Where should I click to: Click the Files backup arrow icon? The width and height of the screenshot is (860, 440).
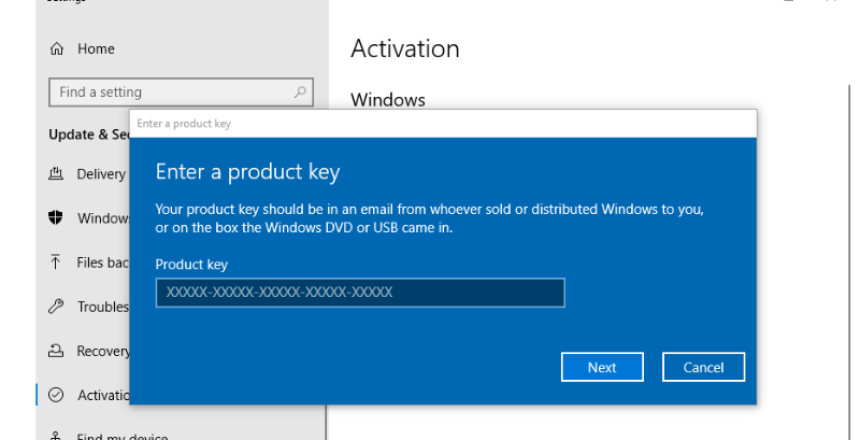pyautogui.click(x=57, y=262)
